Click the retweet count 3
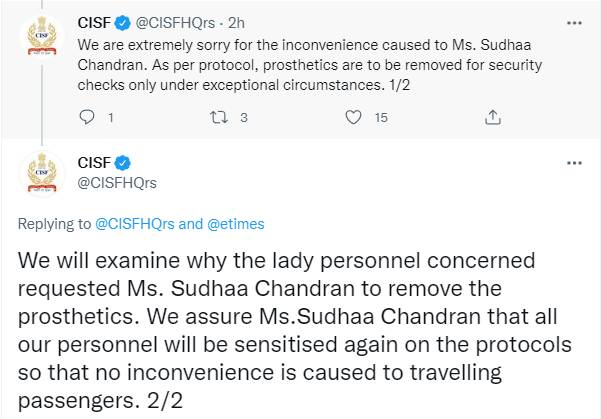The image size is (601, 419). (x=244, y=117)
